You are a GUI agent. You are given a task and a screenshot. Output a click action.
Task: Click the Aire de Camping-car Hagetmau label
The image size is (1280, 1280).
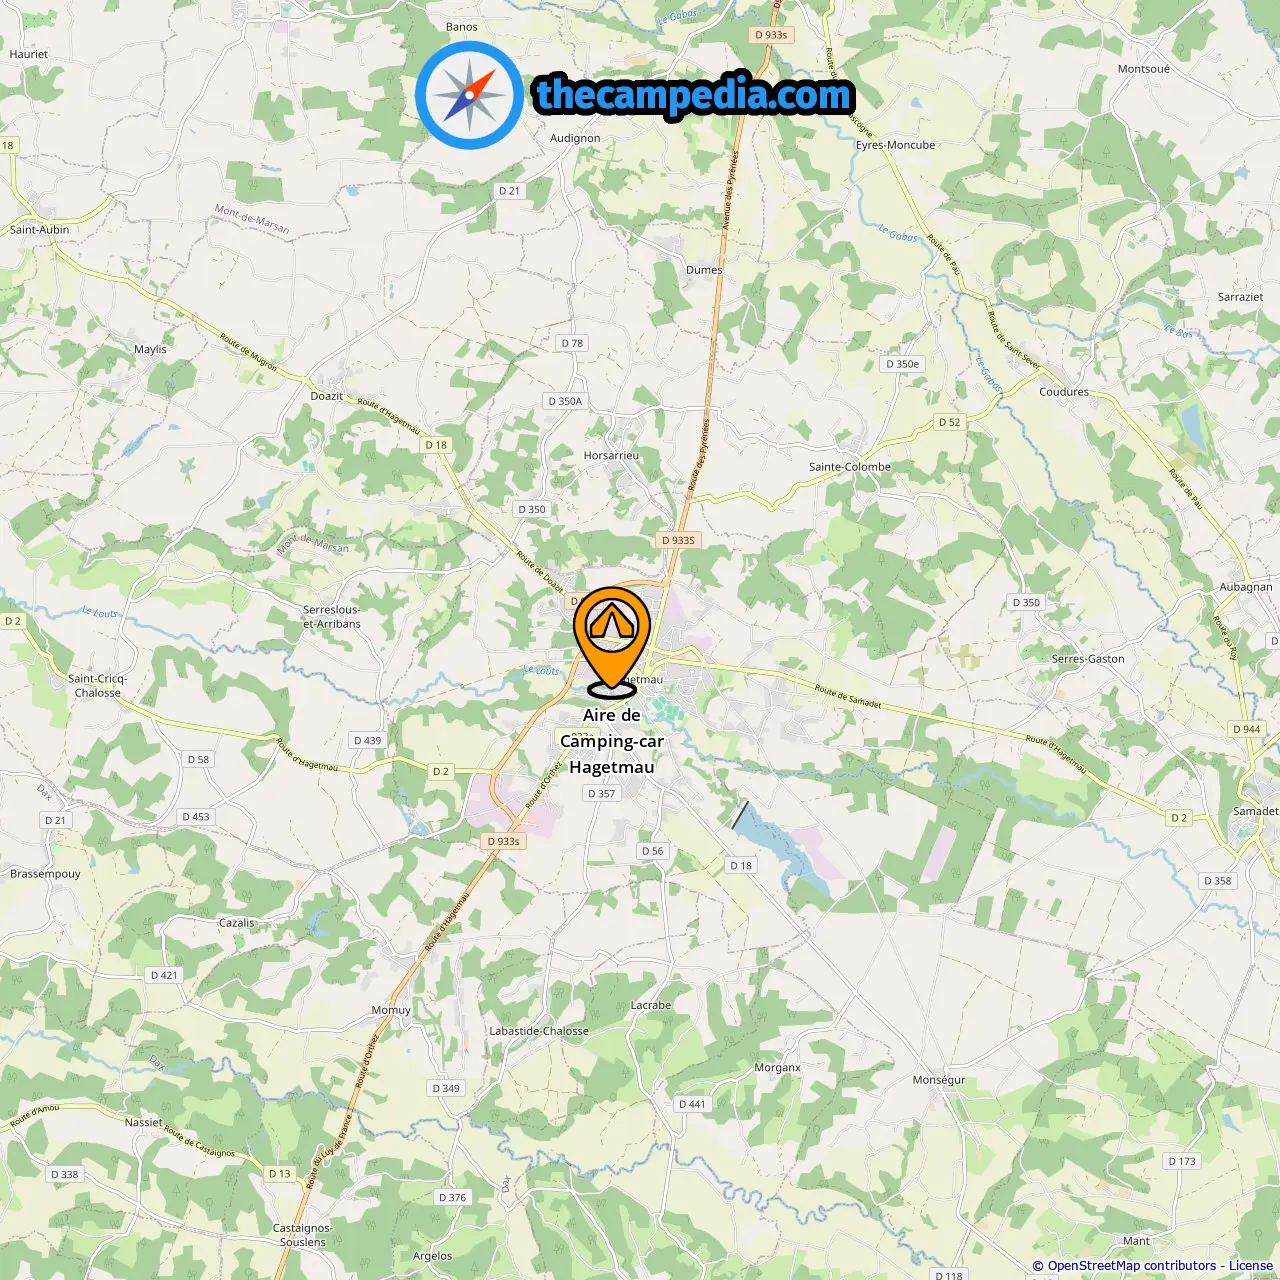click(612, 741)
